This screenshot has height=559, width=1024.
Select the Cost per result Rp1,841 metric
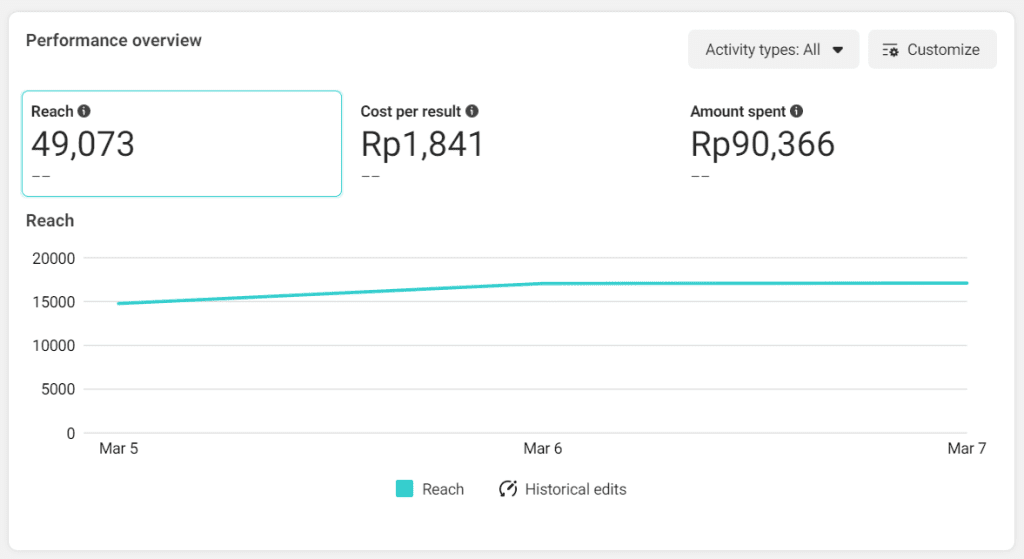[422, 144]
